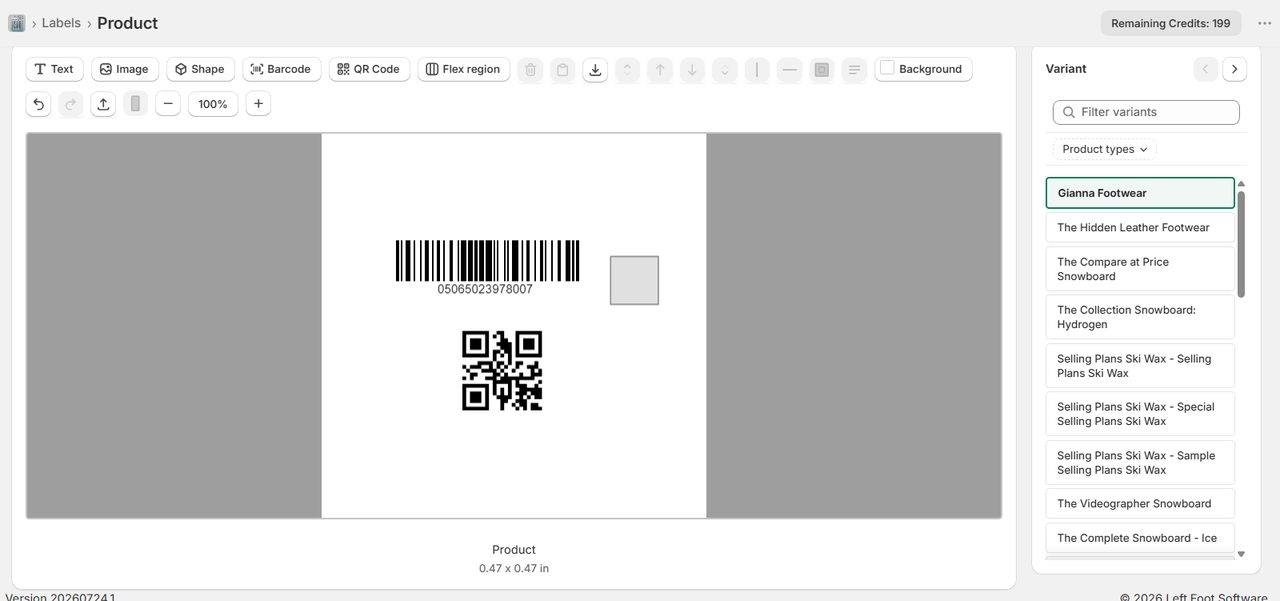
Task: Add a QR Code element
Action: tap(369, 69)
